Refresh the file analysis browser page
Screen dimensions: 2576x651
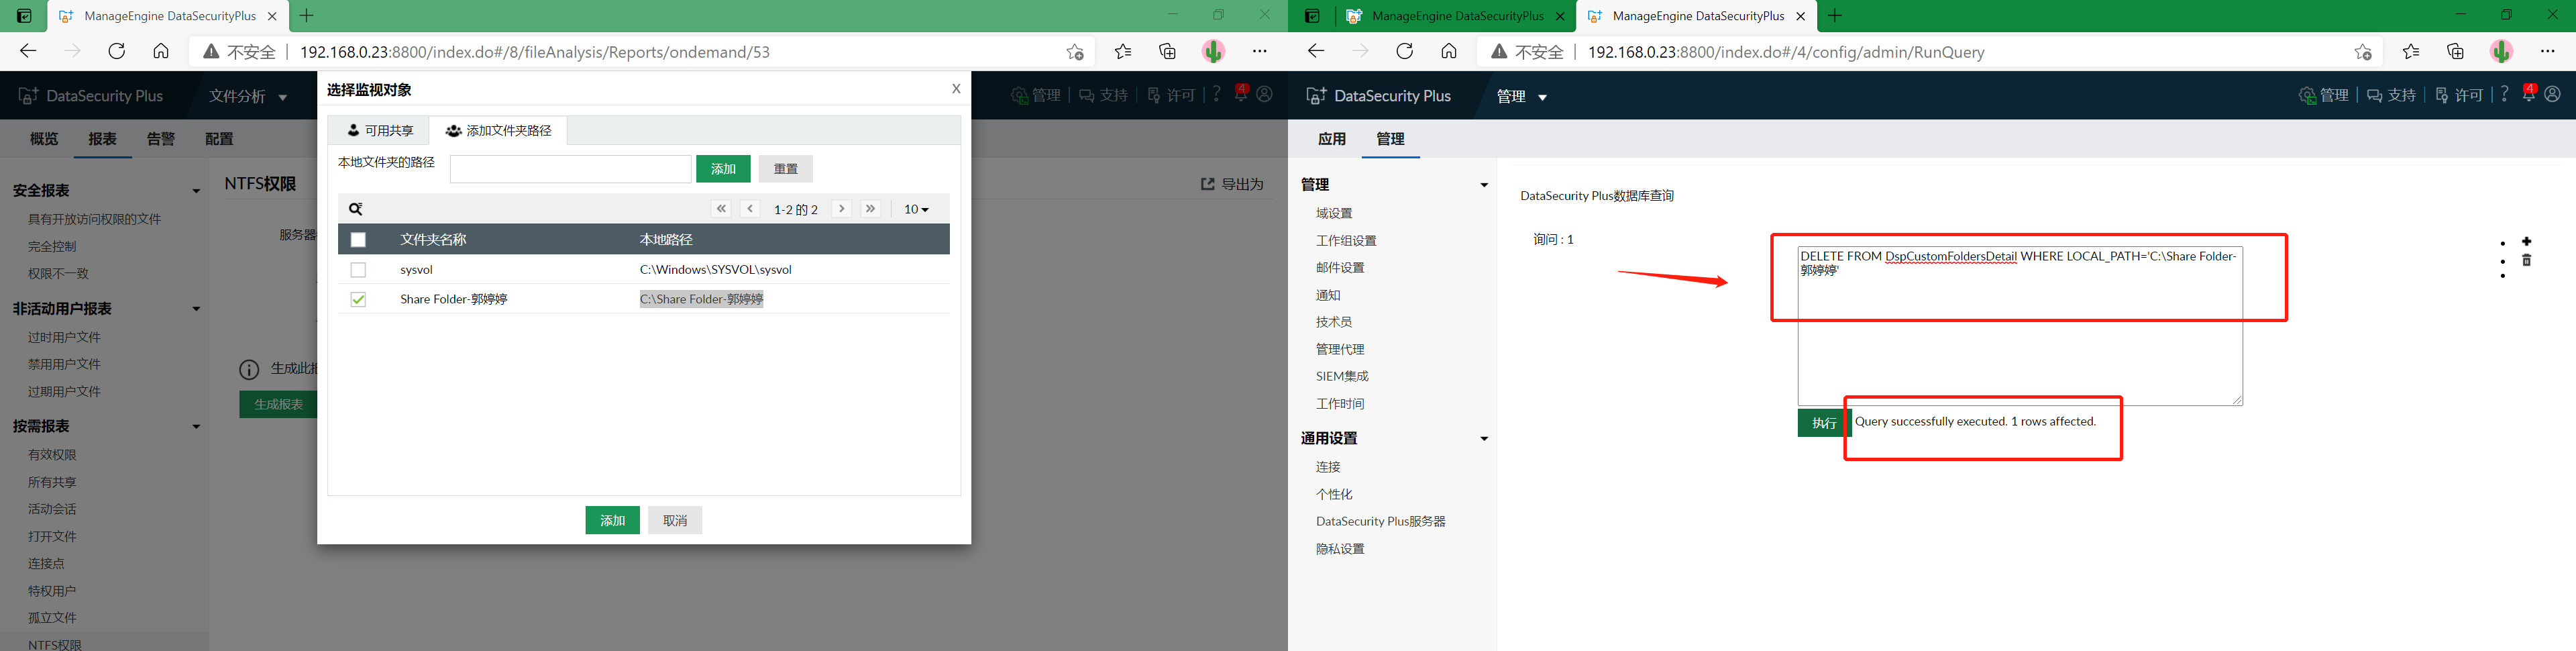116,51
